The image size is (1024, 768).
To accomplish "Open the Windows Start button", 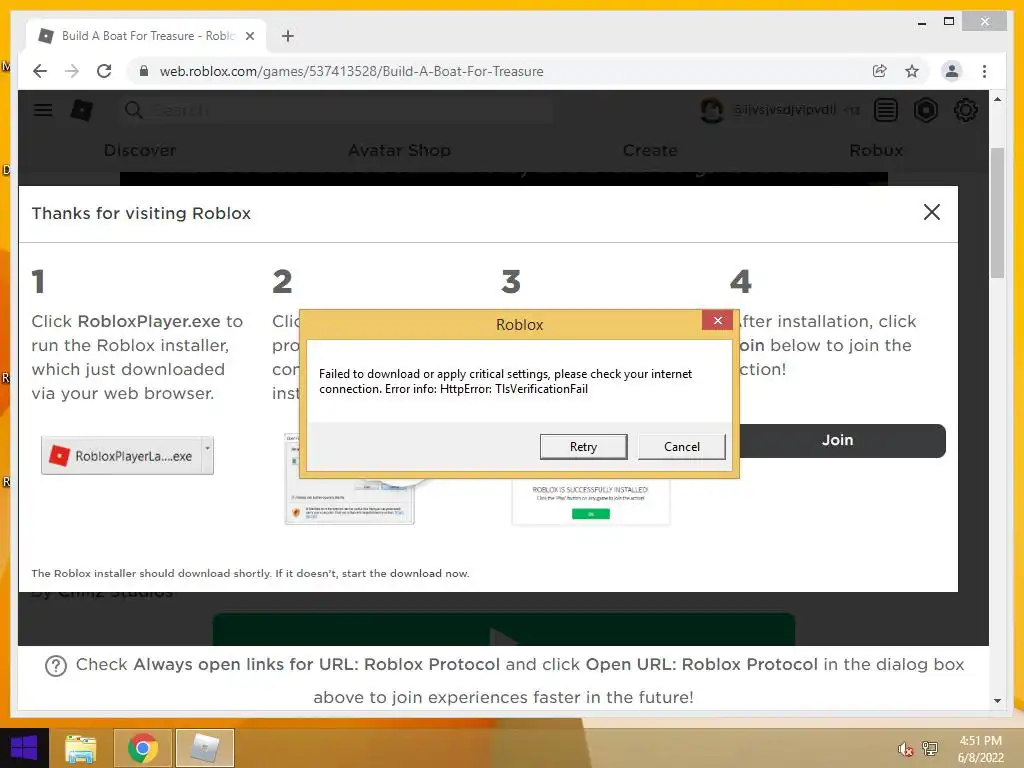I will (24, 748).
